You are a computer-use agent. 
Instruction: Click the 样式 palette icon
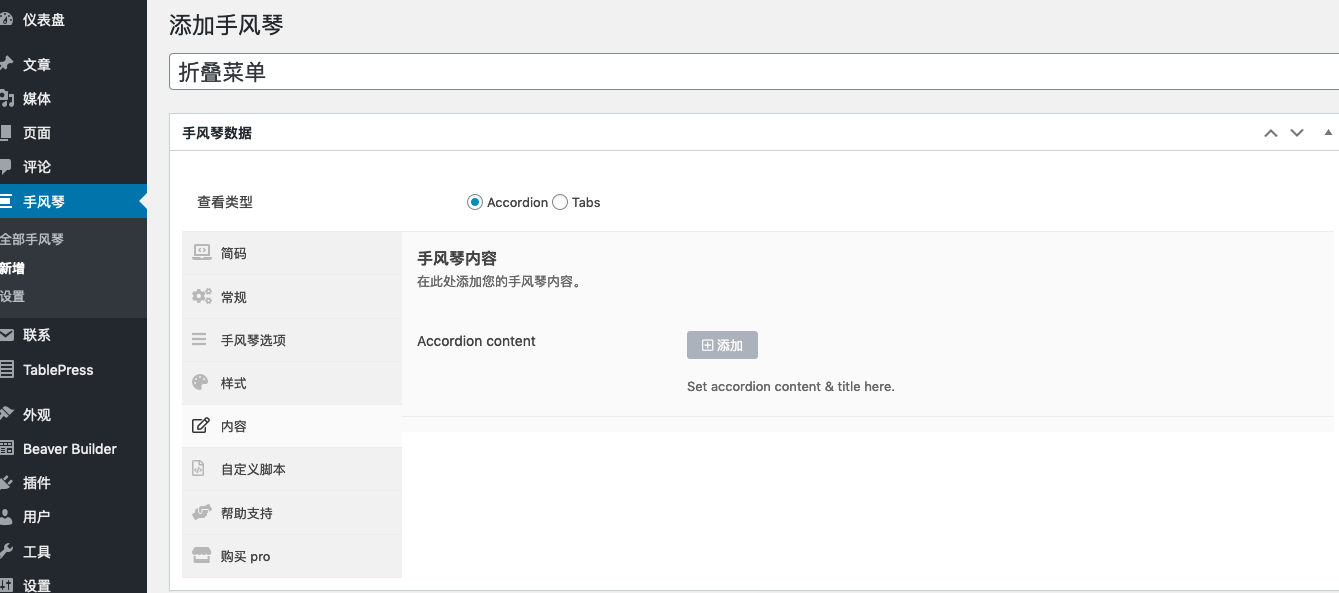tap(200, 383)
